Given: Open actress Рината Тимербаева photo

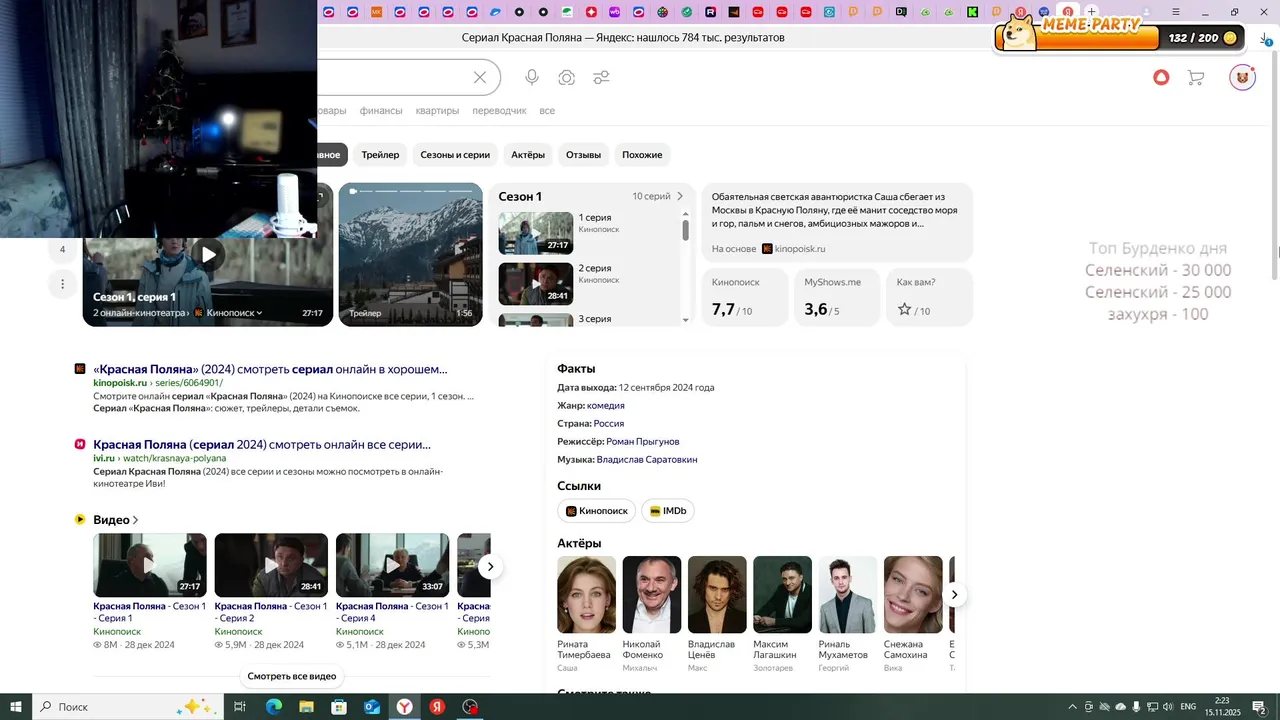Looking at the screenshot, I should click(x=586, y=594).
